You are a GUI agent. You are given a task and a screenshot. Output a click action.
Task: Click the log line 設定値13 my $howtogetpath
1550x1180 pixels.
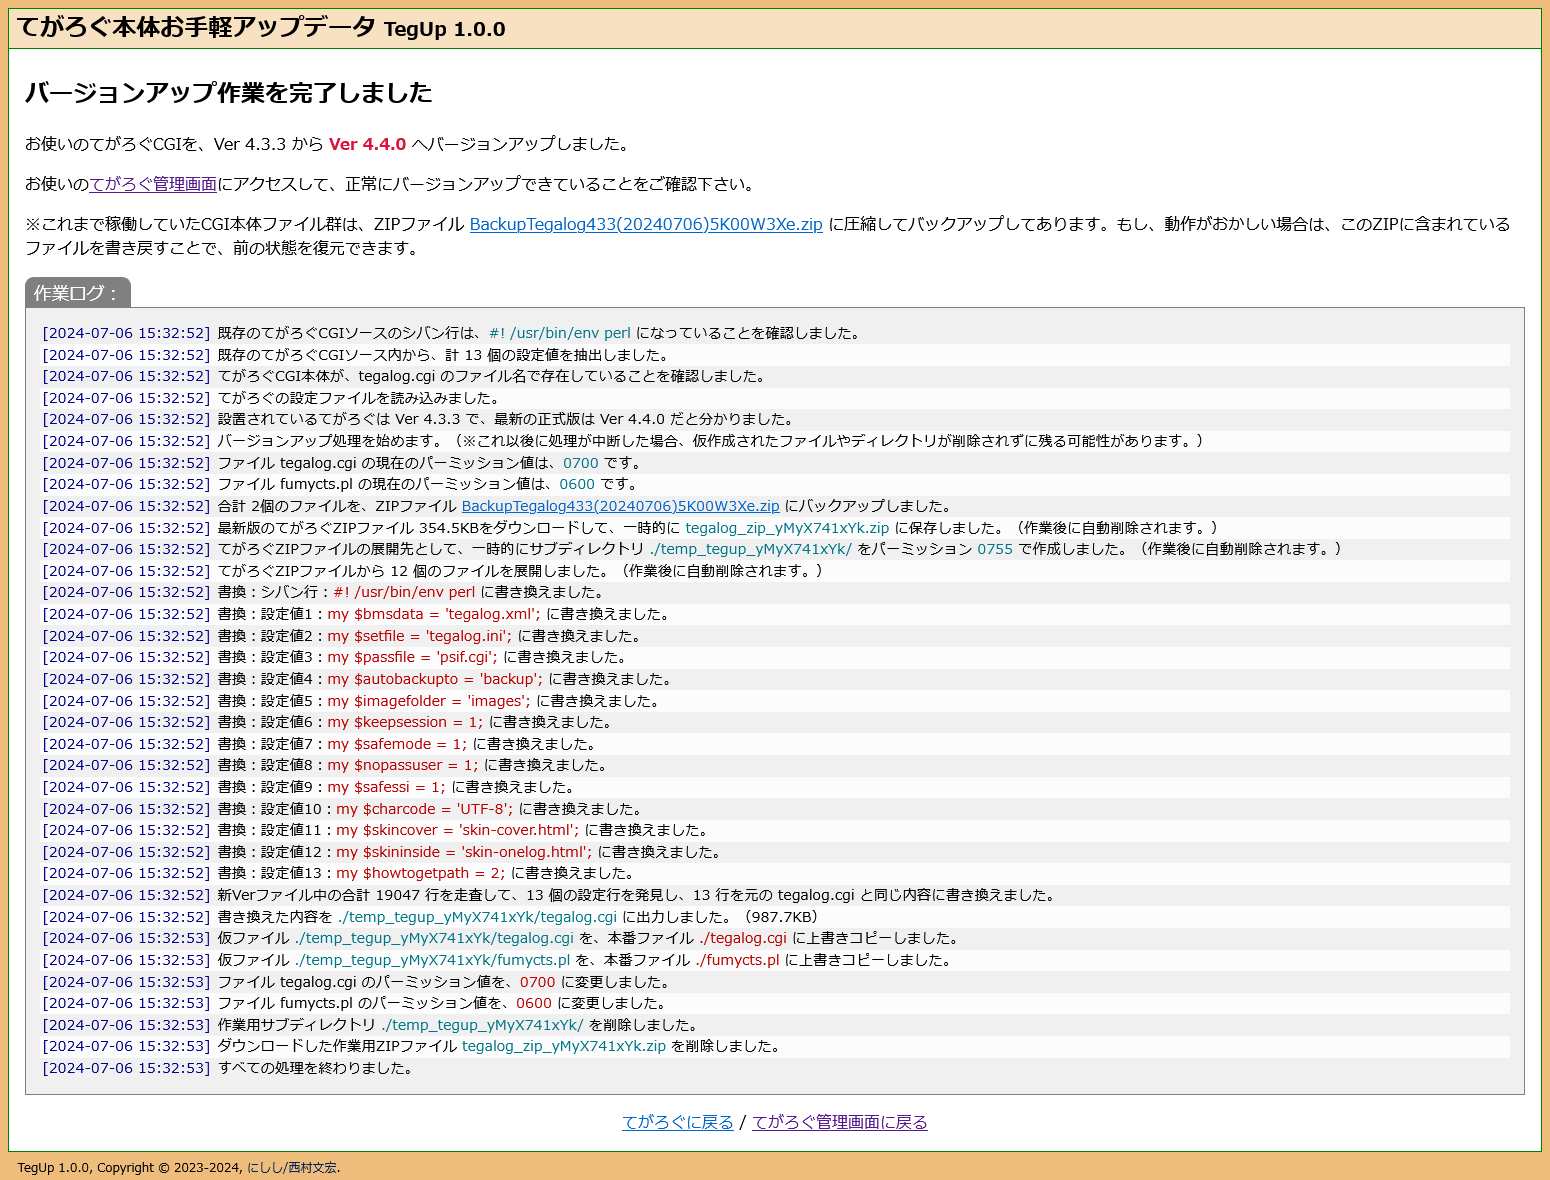[775, 873]
